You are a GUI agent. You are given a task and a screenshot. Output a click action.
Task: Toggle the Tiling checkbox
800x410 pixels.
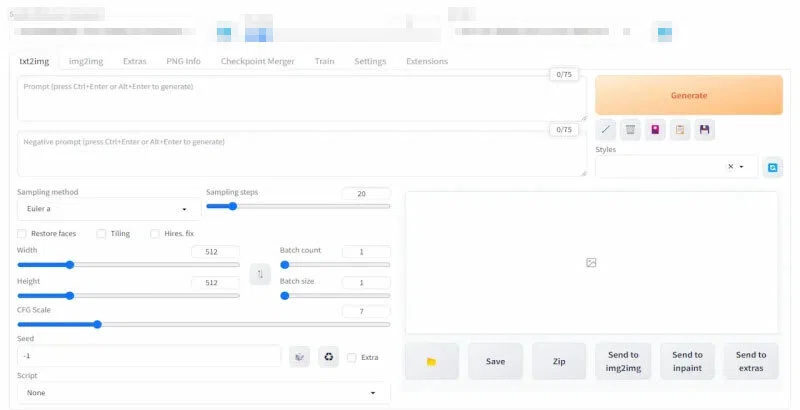[x=101, y=234]
